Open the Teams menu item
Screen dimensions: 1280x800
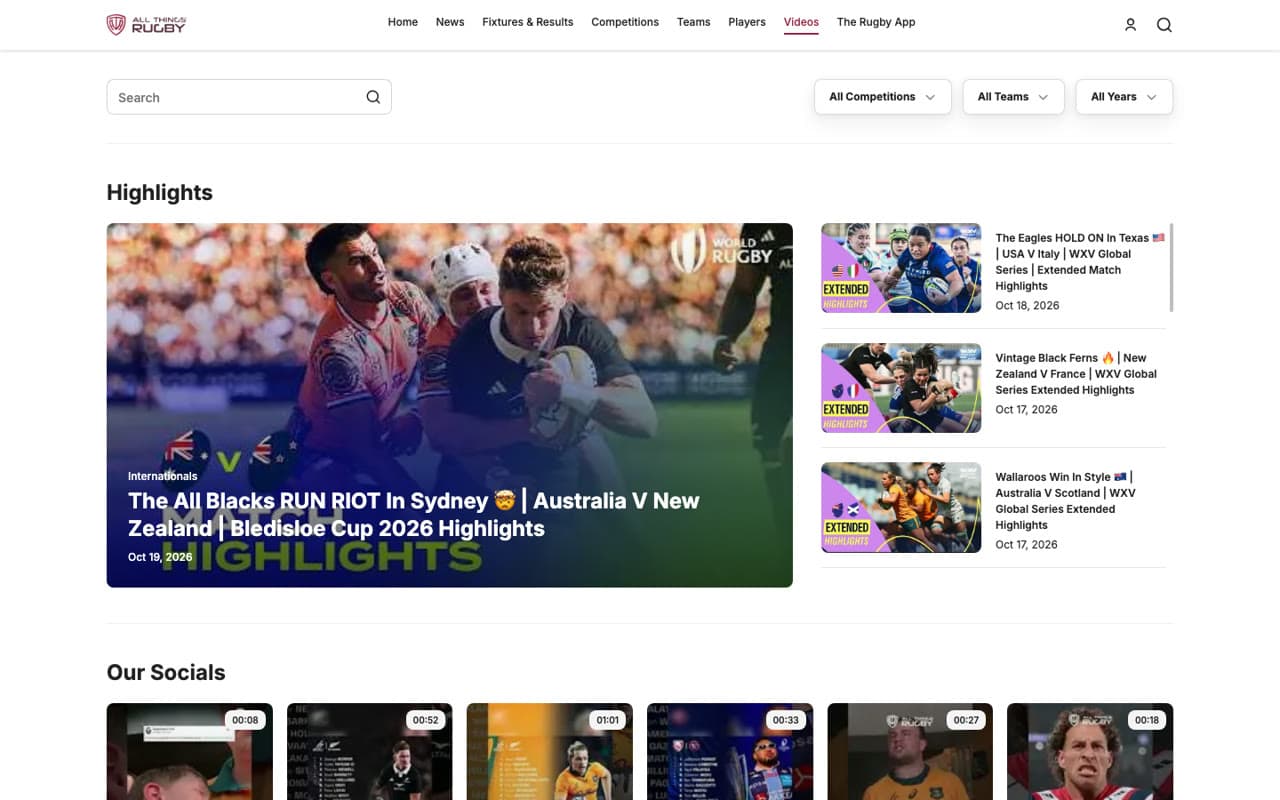(x=694, y=22)
